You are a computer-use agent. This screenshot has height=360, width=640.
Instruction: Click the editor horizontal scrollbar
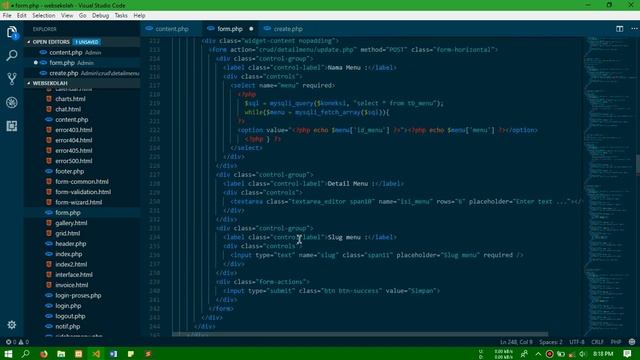[360, 334]
